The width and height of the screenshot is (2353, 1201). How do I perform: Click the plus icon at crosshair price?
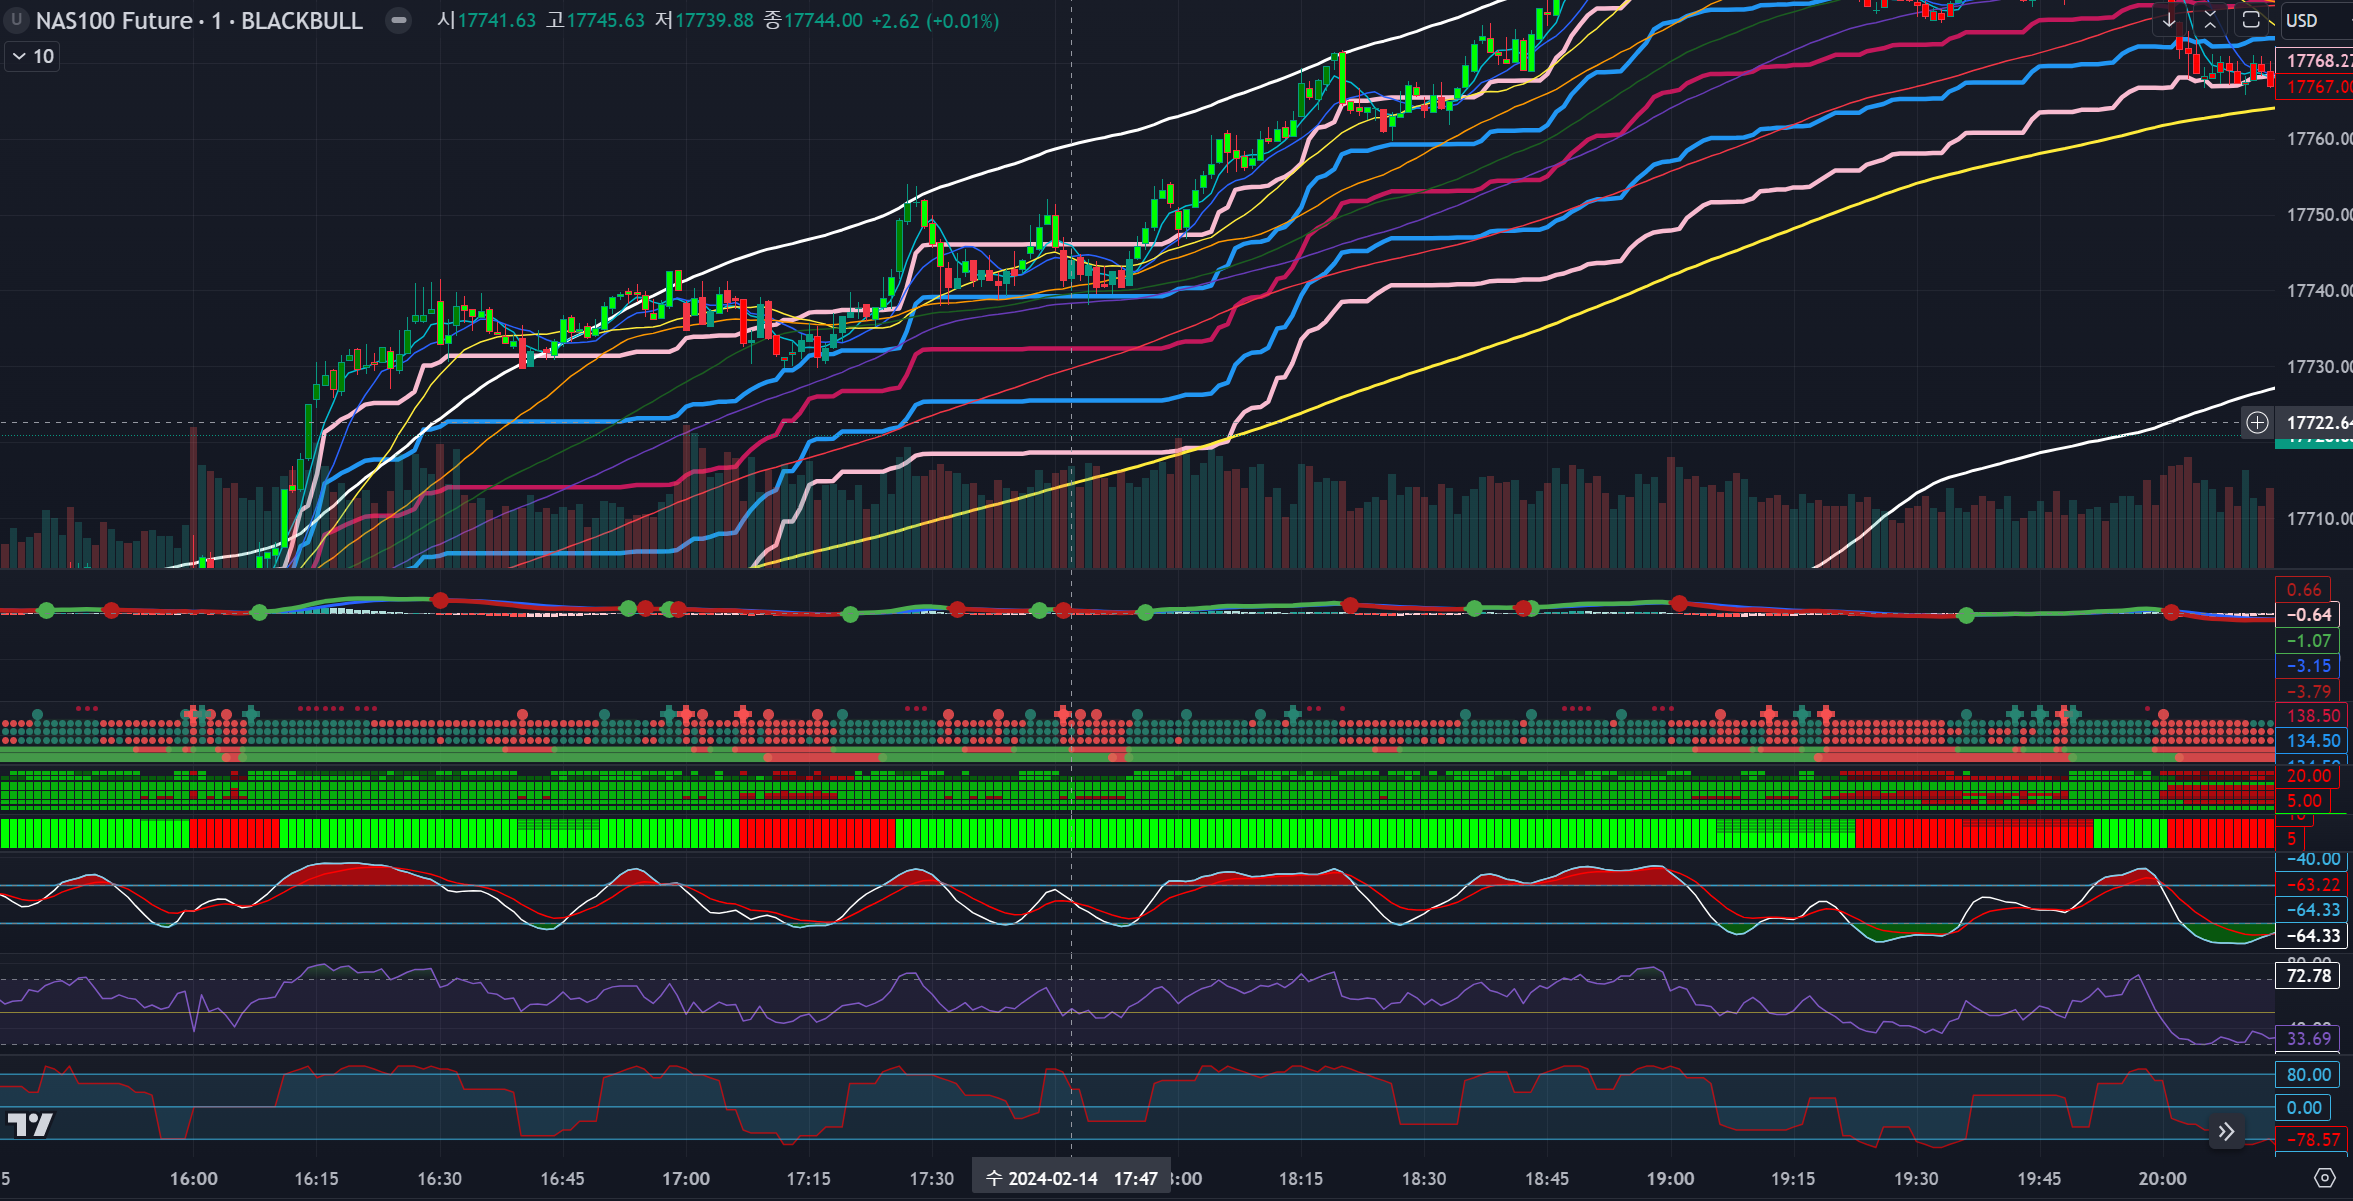click(x=2257, y=423)
